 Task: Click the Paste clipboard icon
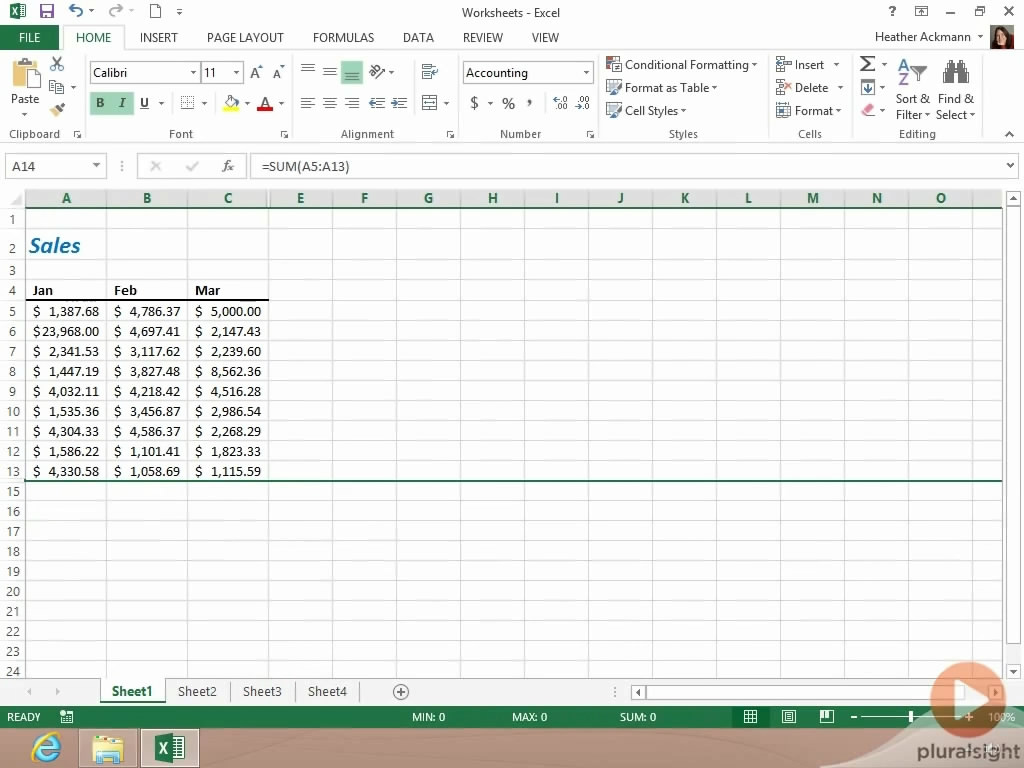[x=25, y=72]
